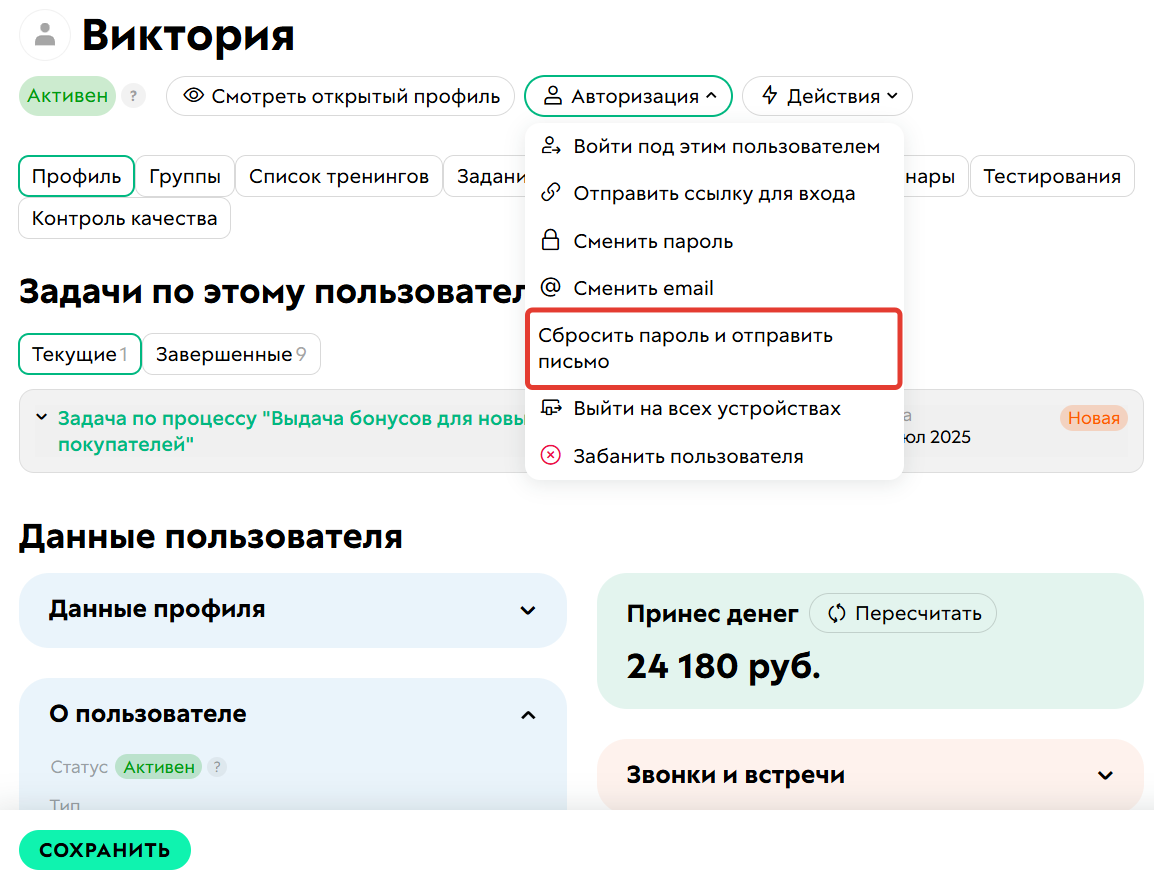Click the chain-link icon beside «Отправить ссылку для входа»

[551, 193]
